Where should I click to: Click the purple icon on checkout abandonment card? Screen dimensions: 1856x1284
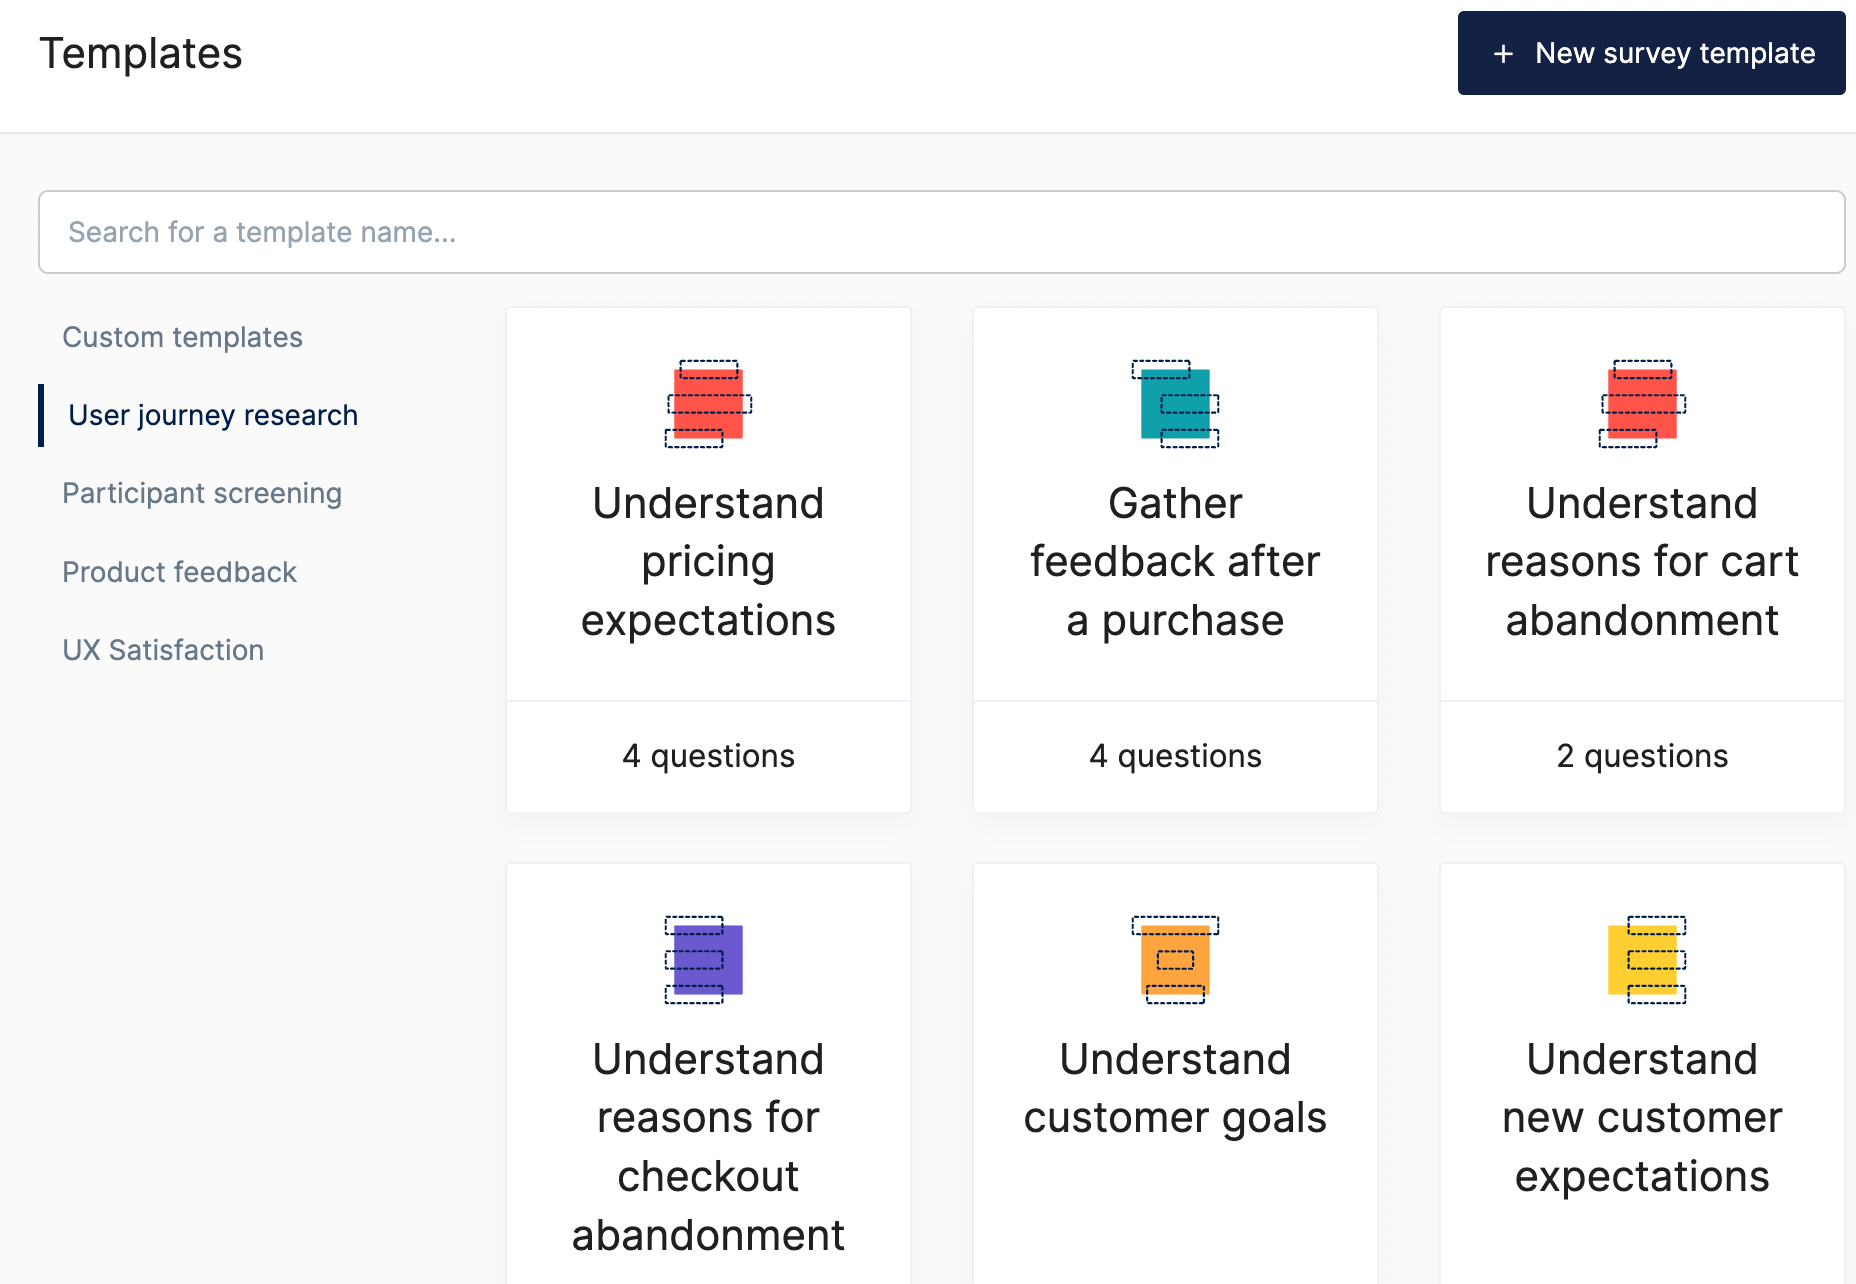click(704, 960)
